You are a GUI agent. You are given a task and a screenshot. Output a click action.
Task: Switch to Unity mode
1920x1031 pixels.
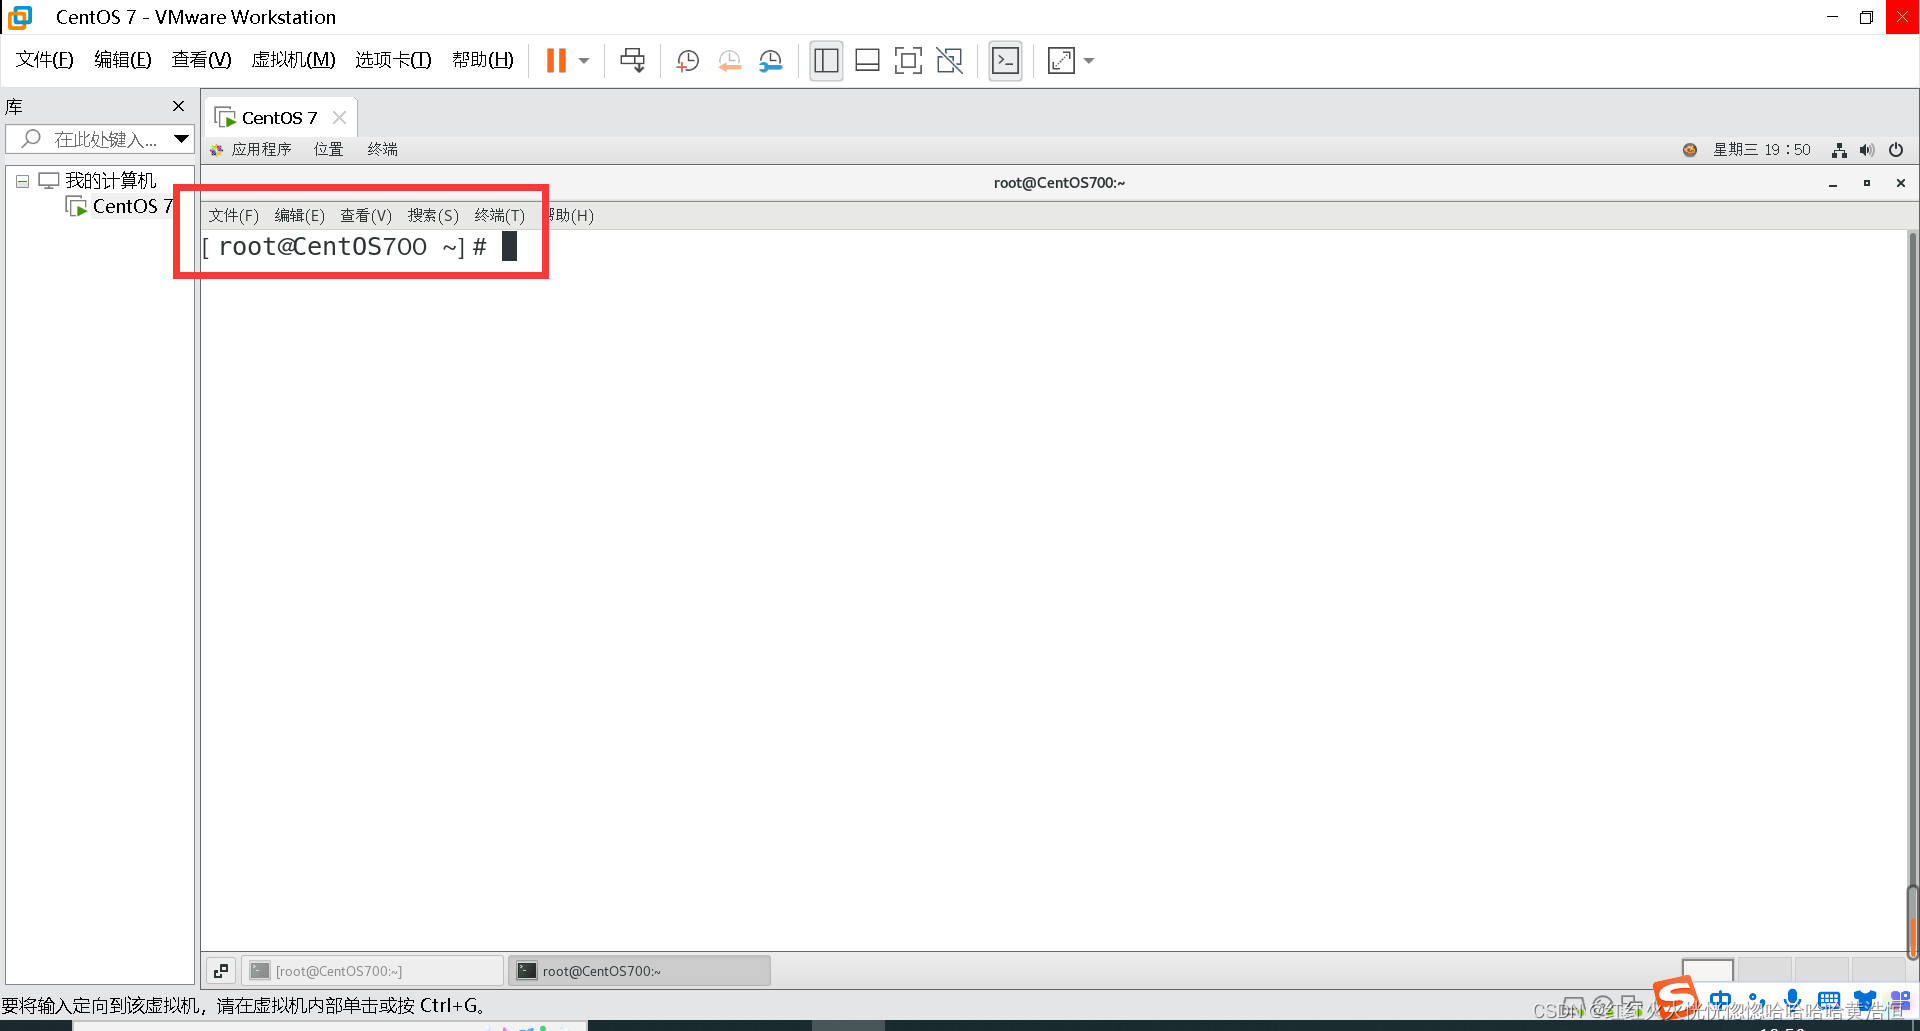pyautogui.click(x=949, y=61)
